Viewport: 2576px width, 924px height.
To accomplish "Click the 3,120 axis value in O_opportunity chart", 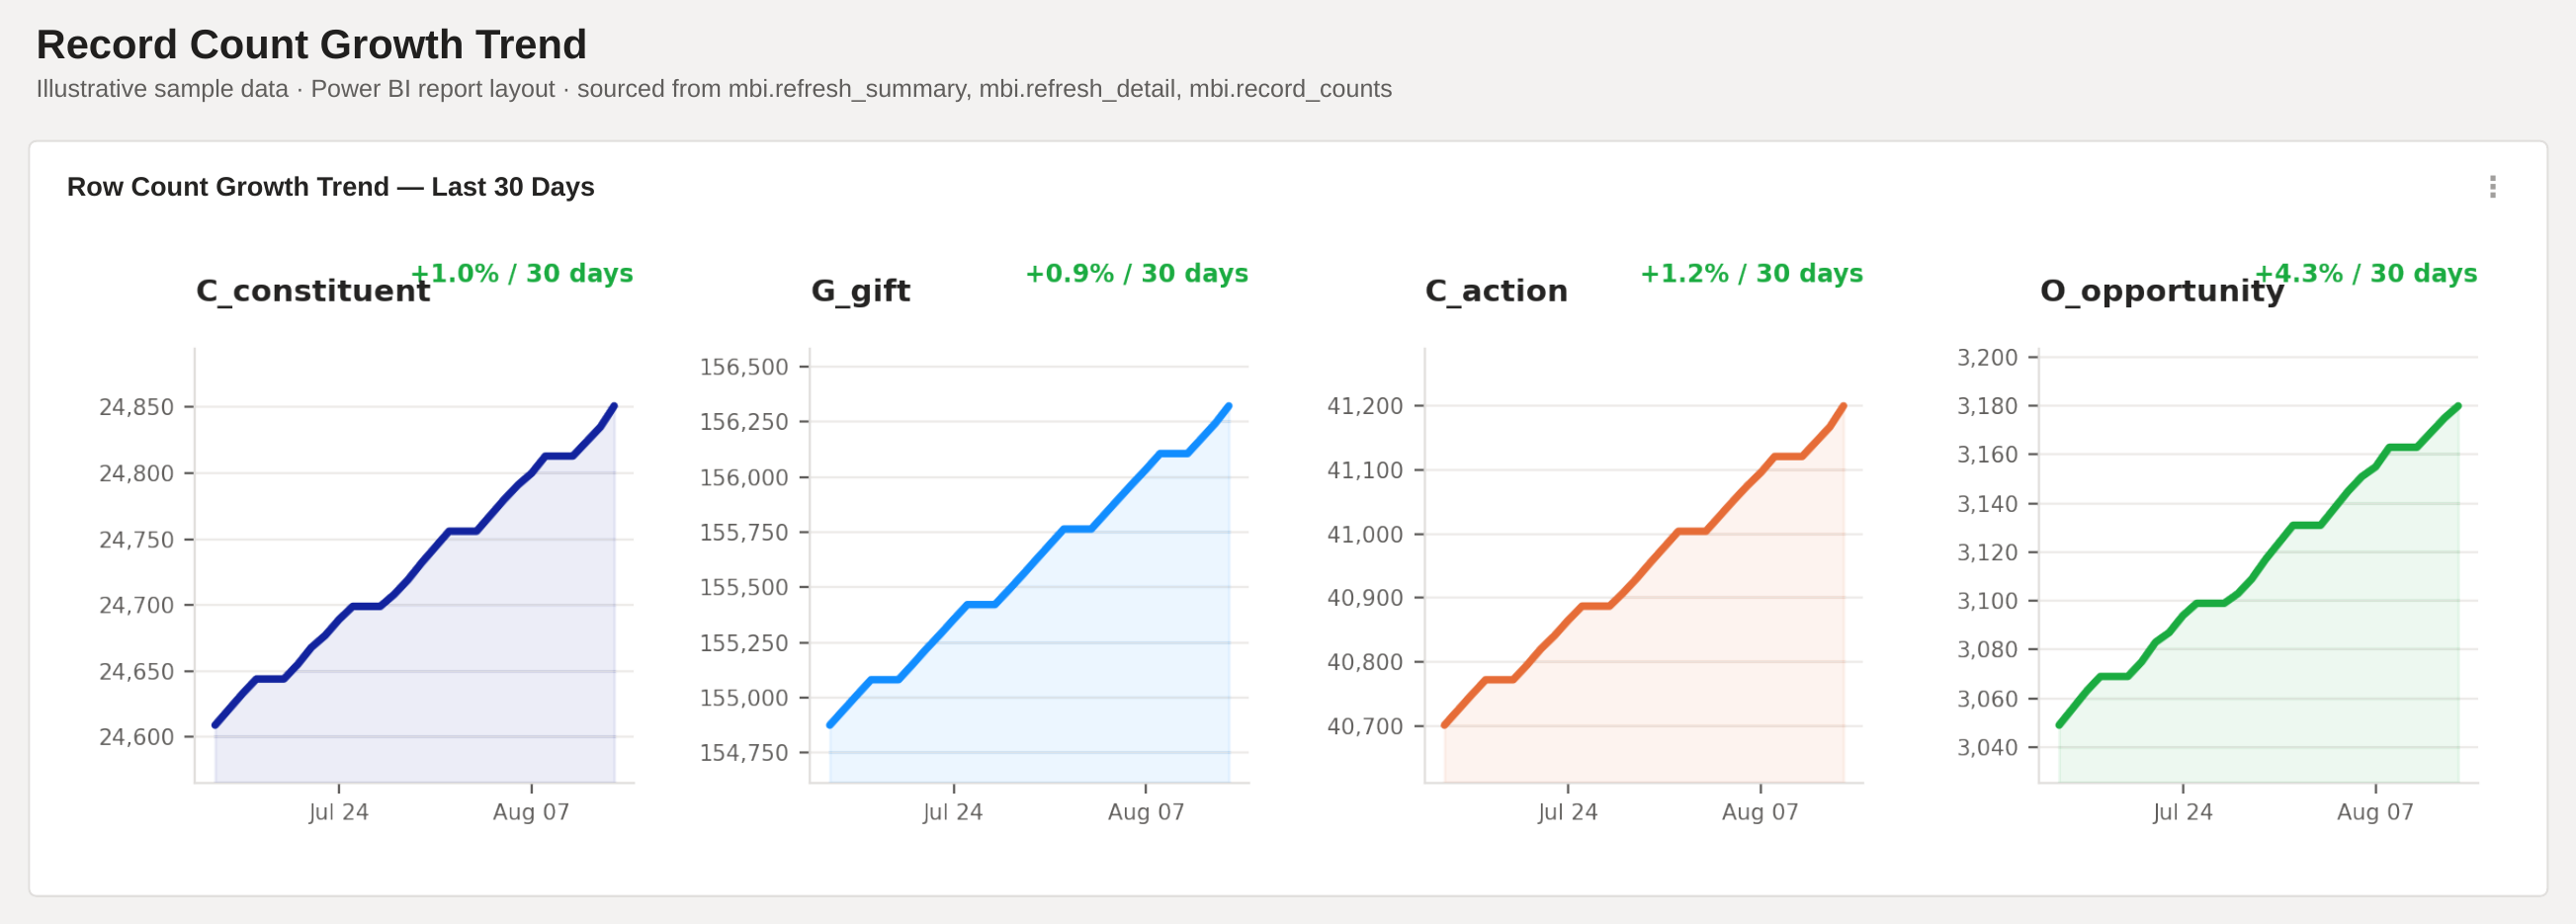I will (x=1988, y=552).
